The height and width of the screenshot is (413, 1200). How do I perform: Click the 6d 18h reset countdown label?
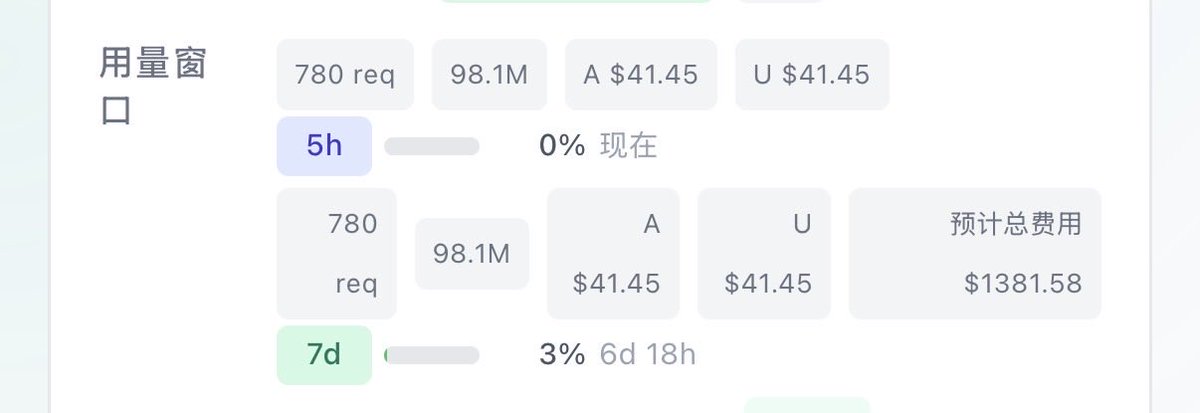(648, 355)
